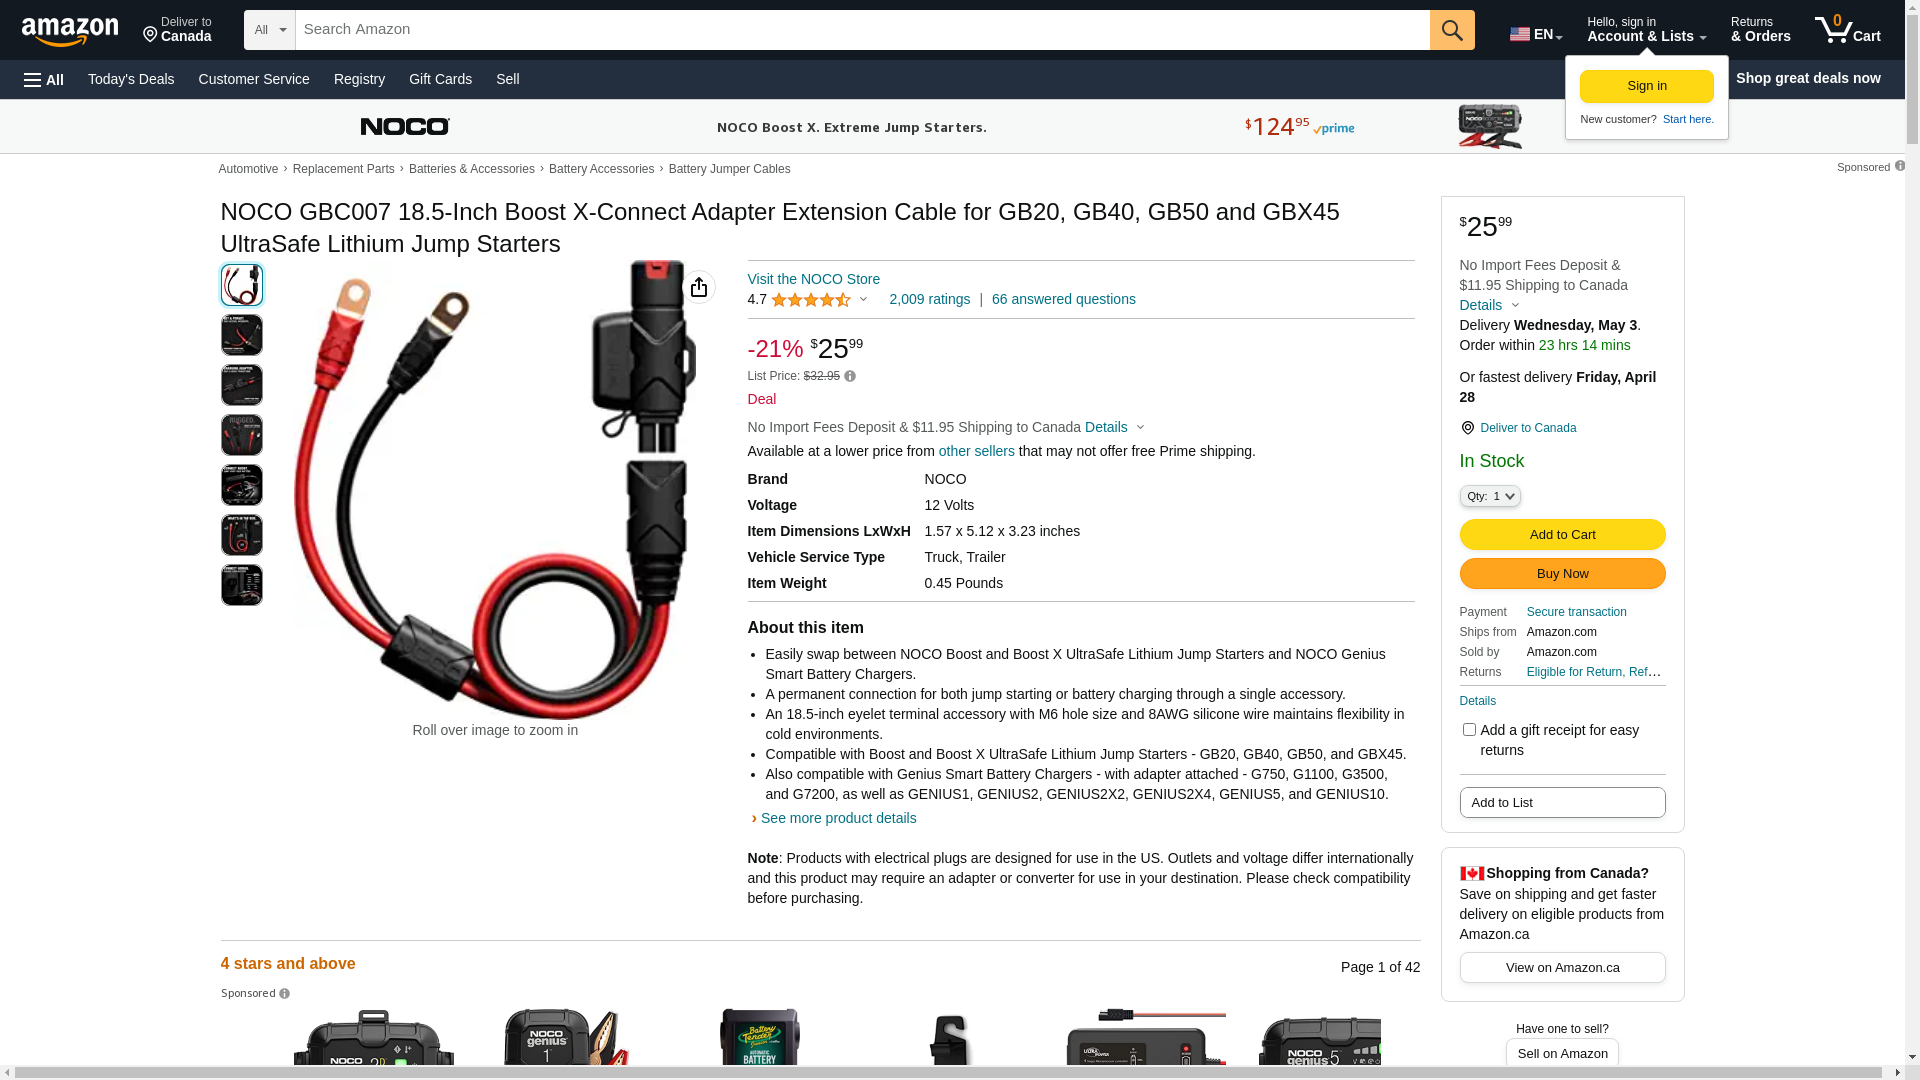Open the Qty quantity dropdown
The width and height of the screenshot is (1920, 1080).
click(1490, 496)
